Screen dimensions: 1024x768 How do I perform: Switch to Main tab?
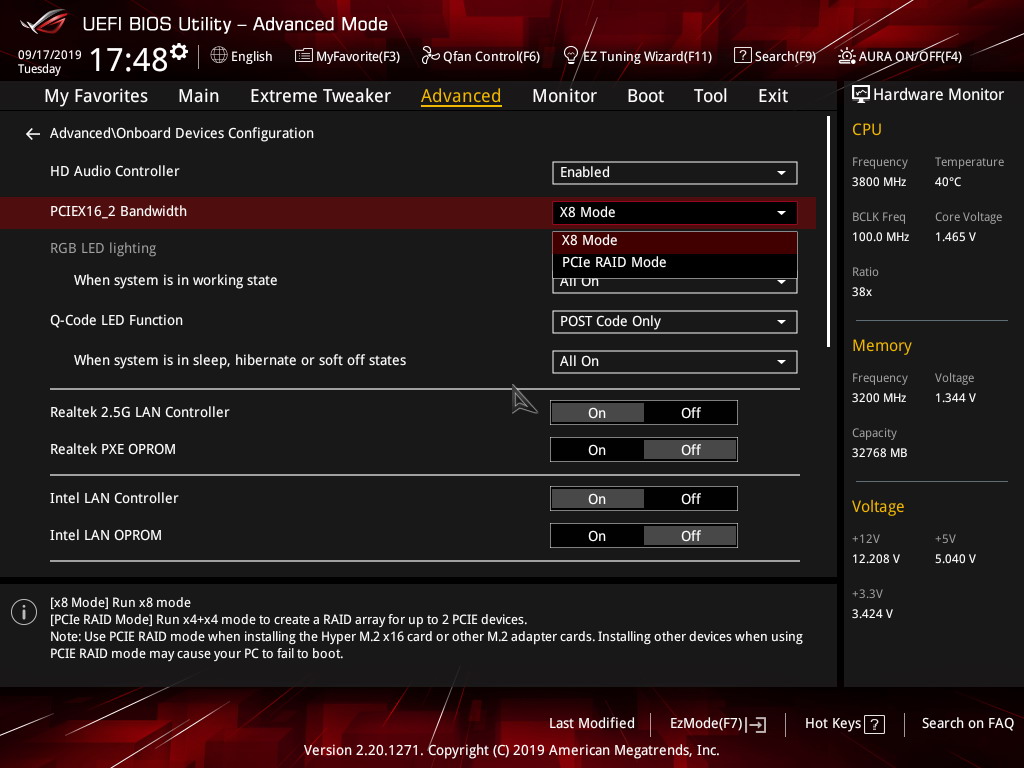point(199,96)
